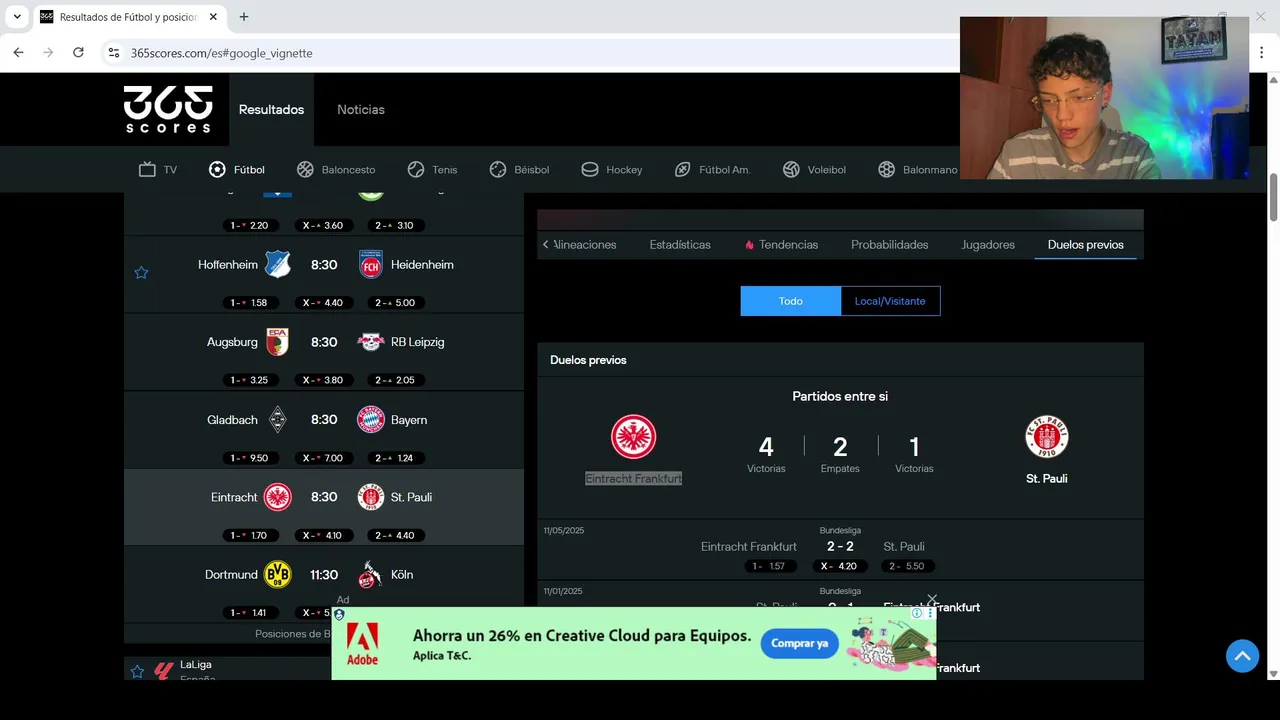Switch to the Estadísticas tab

[680, 244]
